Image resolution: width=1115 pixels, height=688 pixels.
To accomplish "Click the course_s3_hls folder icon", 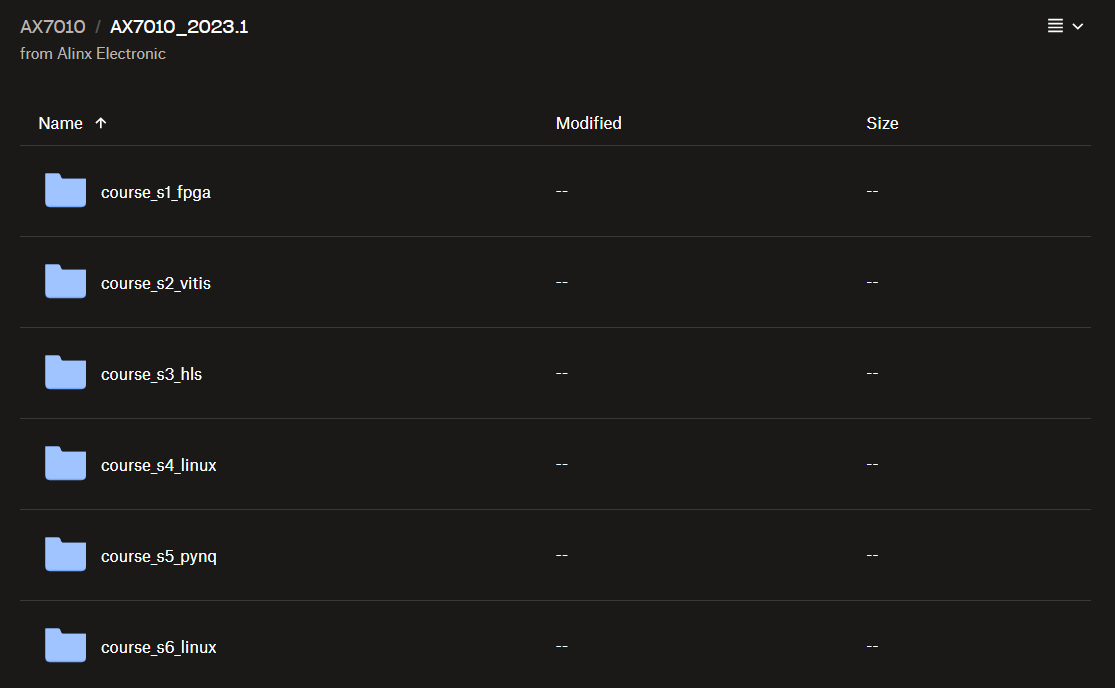I will point(65,373).
